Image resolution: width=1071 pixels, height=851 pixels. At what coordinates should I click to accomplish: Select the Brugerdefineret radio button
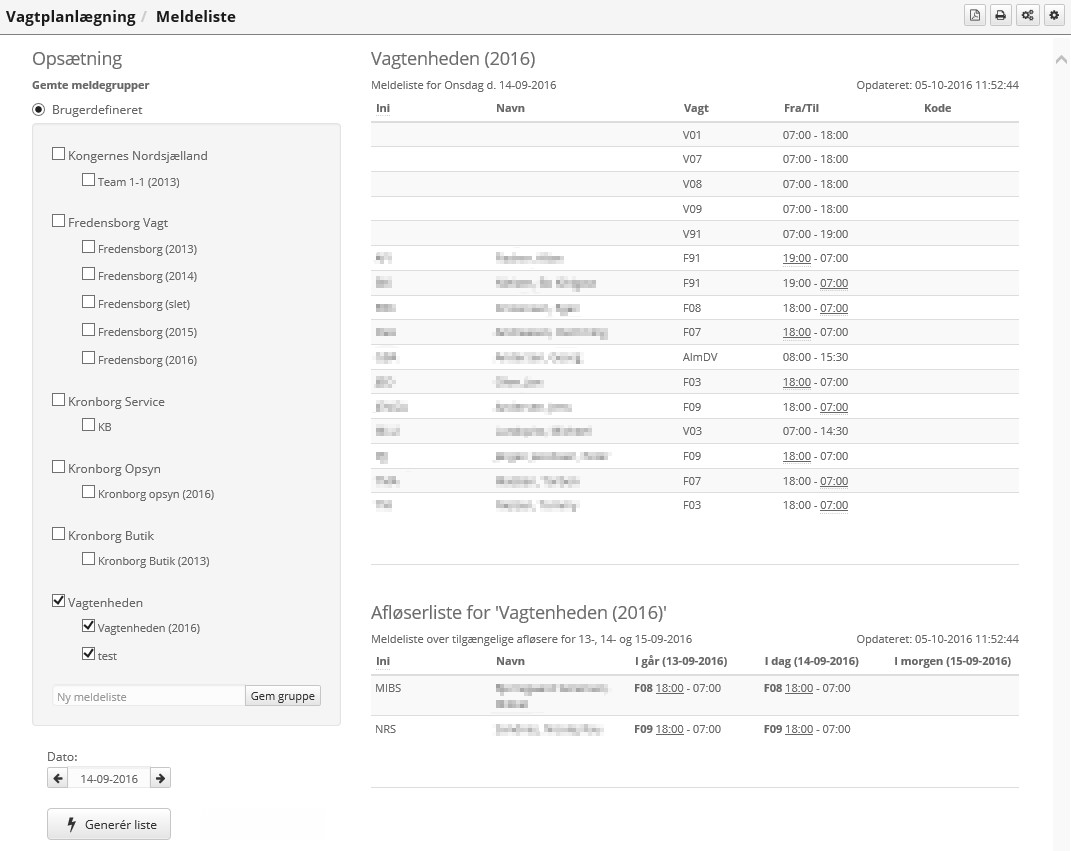point(39,110)
